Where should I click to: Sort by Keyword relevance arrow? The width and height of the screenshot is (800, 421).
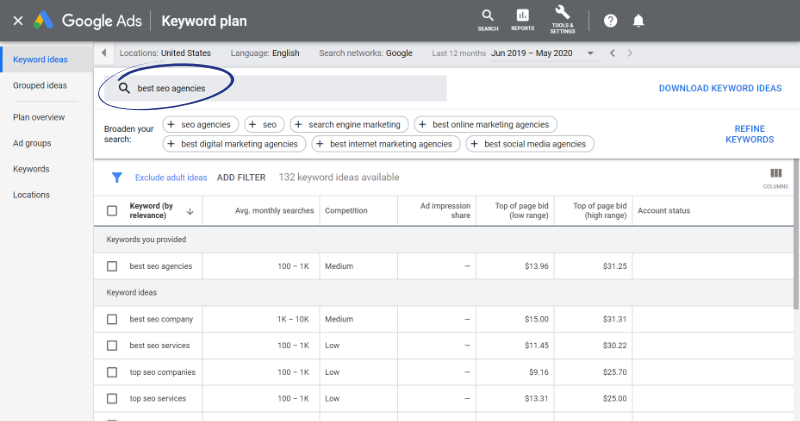pyautogui.click(x=189, y=210)
